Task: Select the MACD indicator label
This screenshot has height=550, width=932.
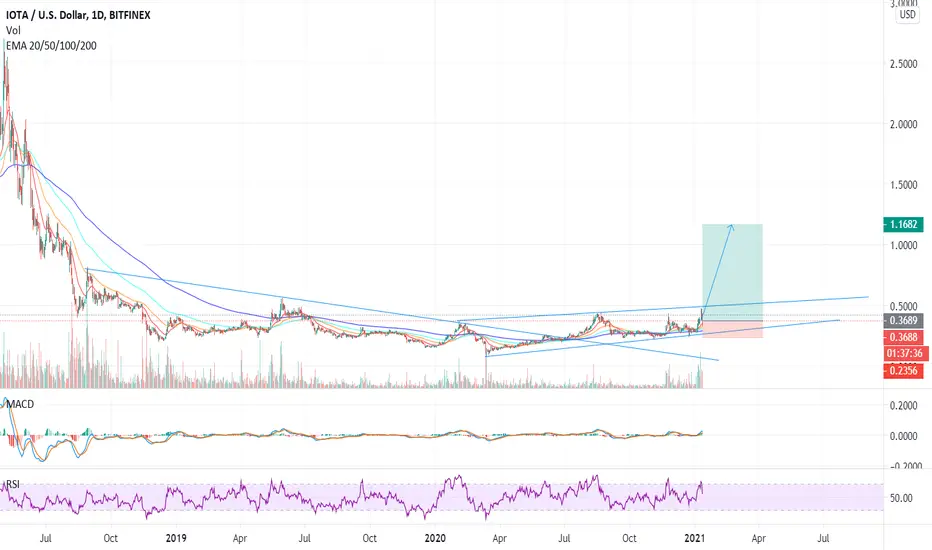Action: [20, 404]
